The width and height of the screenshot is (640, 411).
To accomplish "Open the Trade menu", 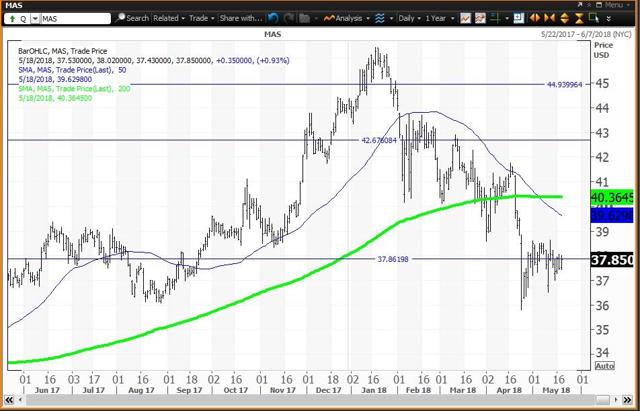I will click(202, 18).
